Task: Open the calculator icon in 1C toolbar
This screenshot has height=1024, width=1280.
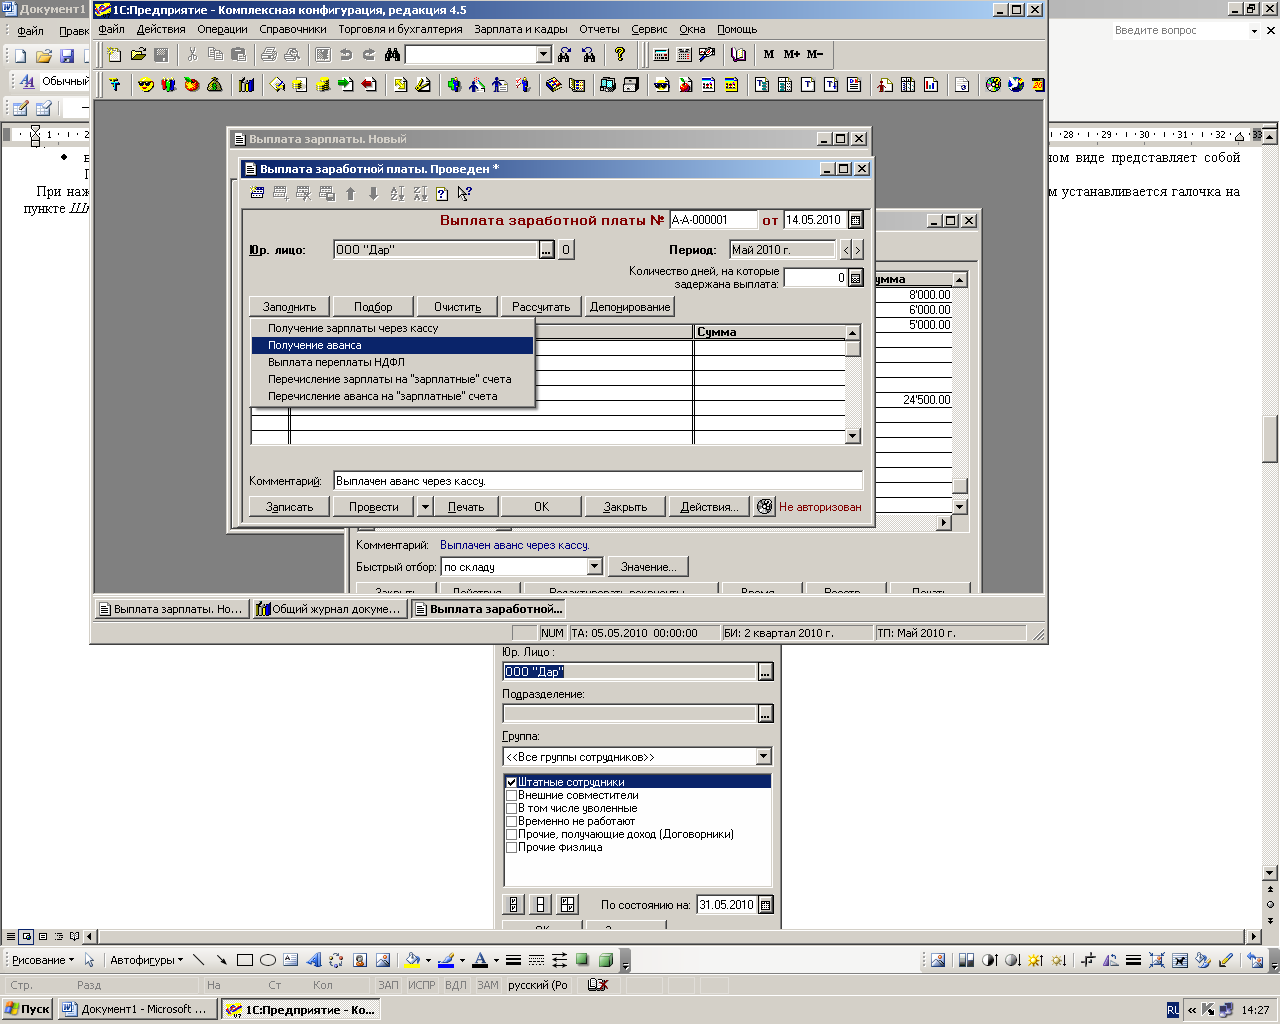Action: (661, 54)
